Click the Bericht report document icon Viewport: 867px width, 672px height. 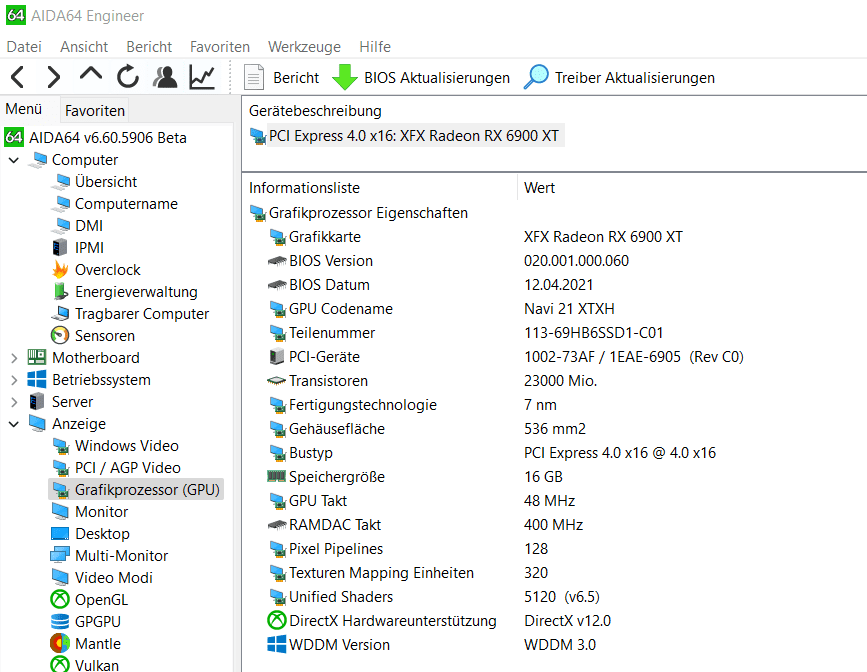[x=254, y=77]
